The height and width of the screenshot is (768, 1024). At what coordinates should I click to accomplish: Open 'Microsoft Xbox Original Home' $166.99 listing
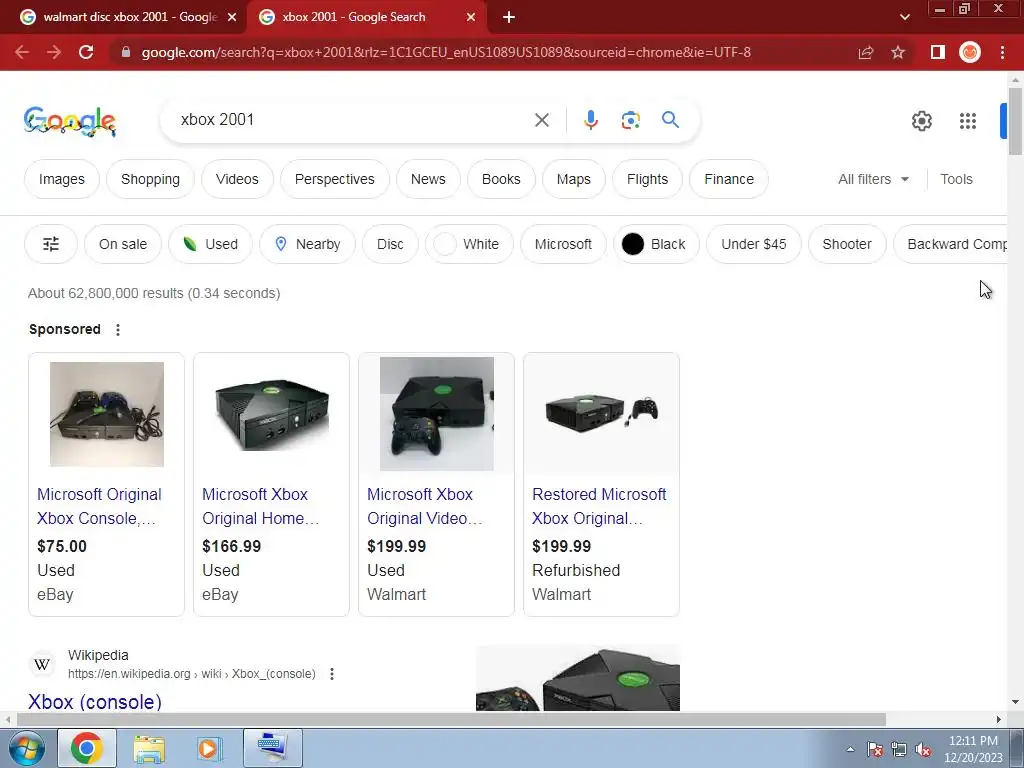tap(261, 506)
